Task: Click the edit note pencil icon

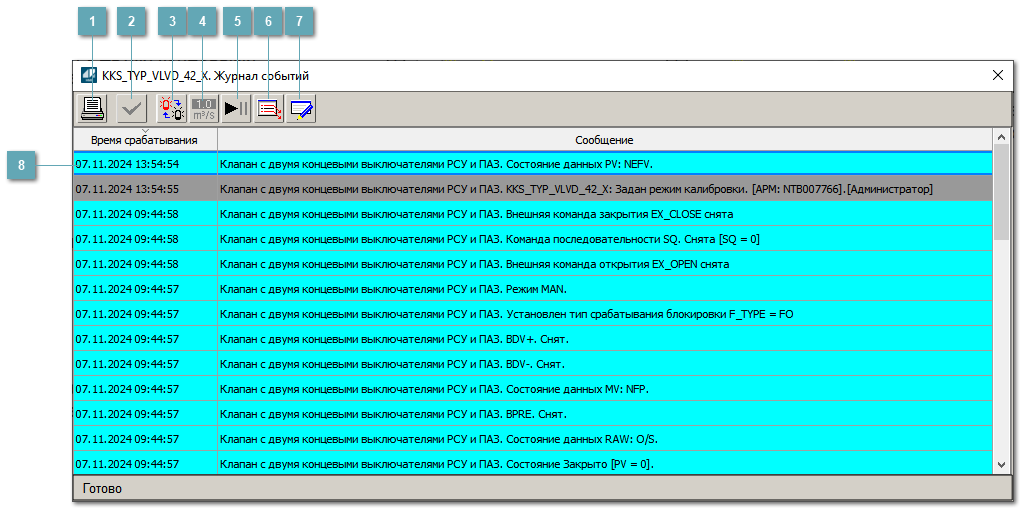Action: (301, 109)
